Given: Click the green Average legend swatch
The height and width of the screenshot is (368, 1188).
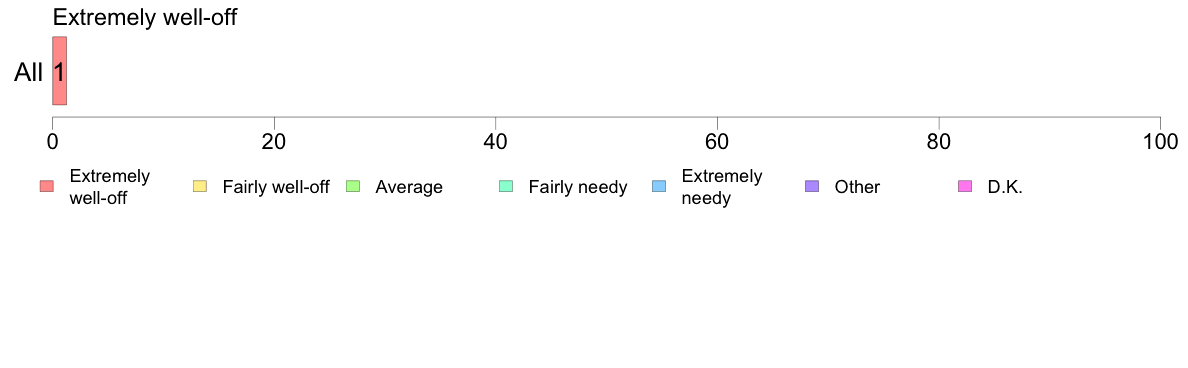Looking at the screenshot, I should pos(352,186).
